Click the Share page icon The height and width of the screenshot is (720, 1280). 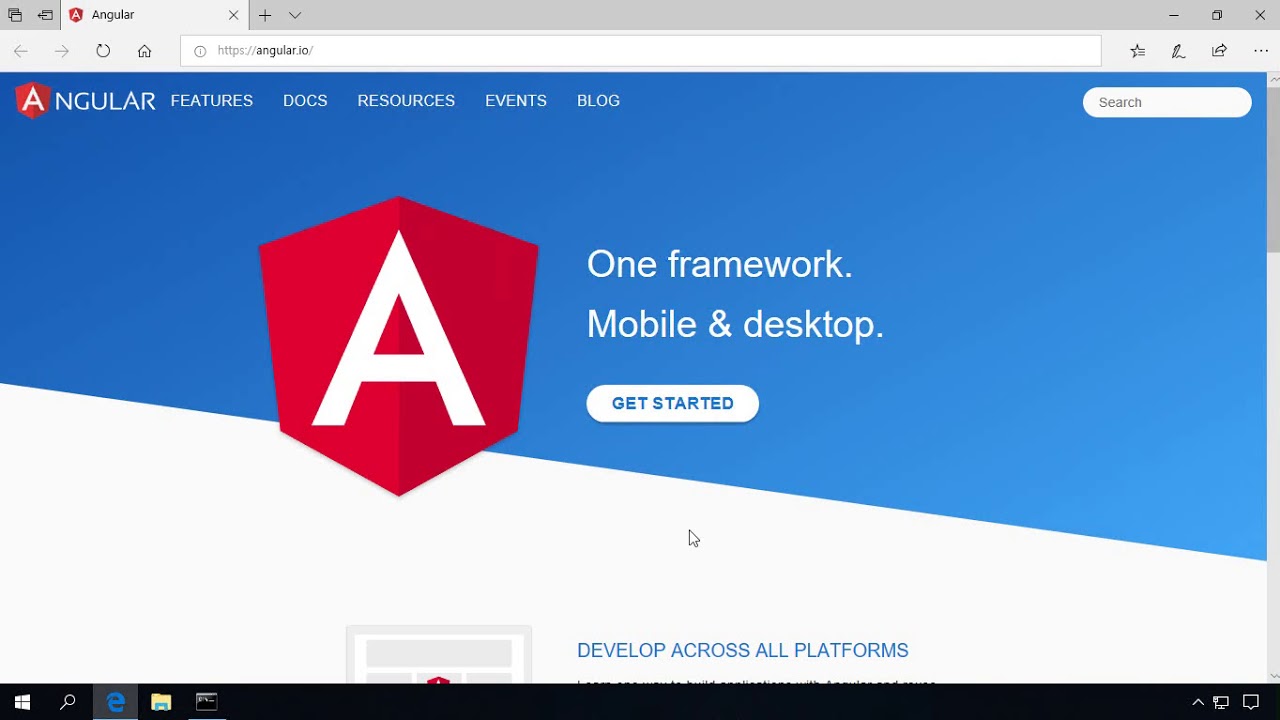[x=1219, y=51]
